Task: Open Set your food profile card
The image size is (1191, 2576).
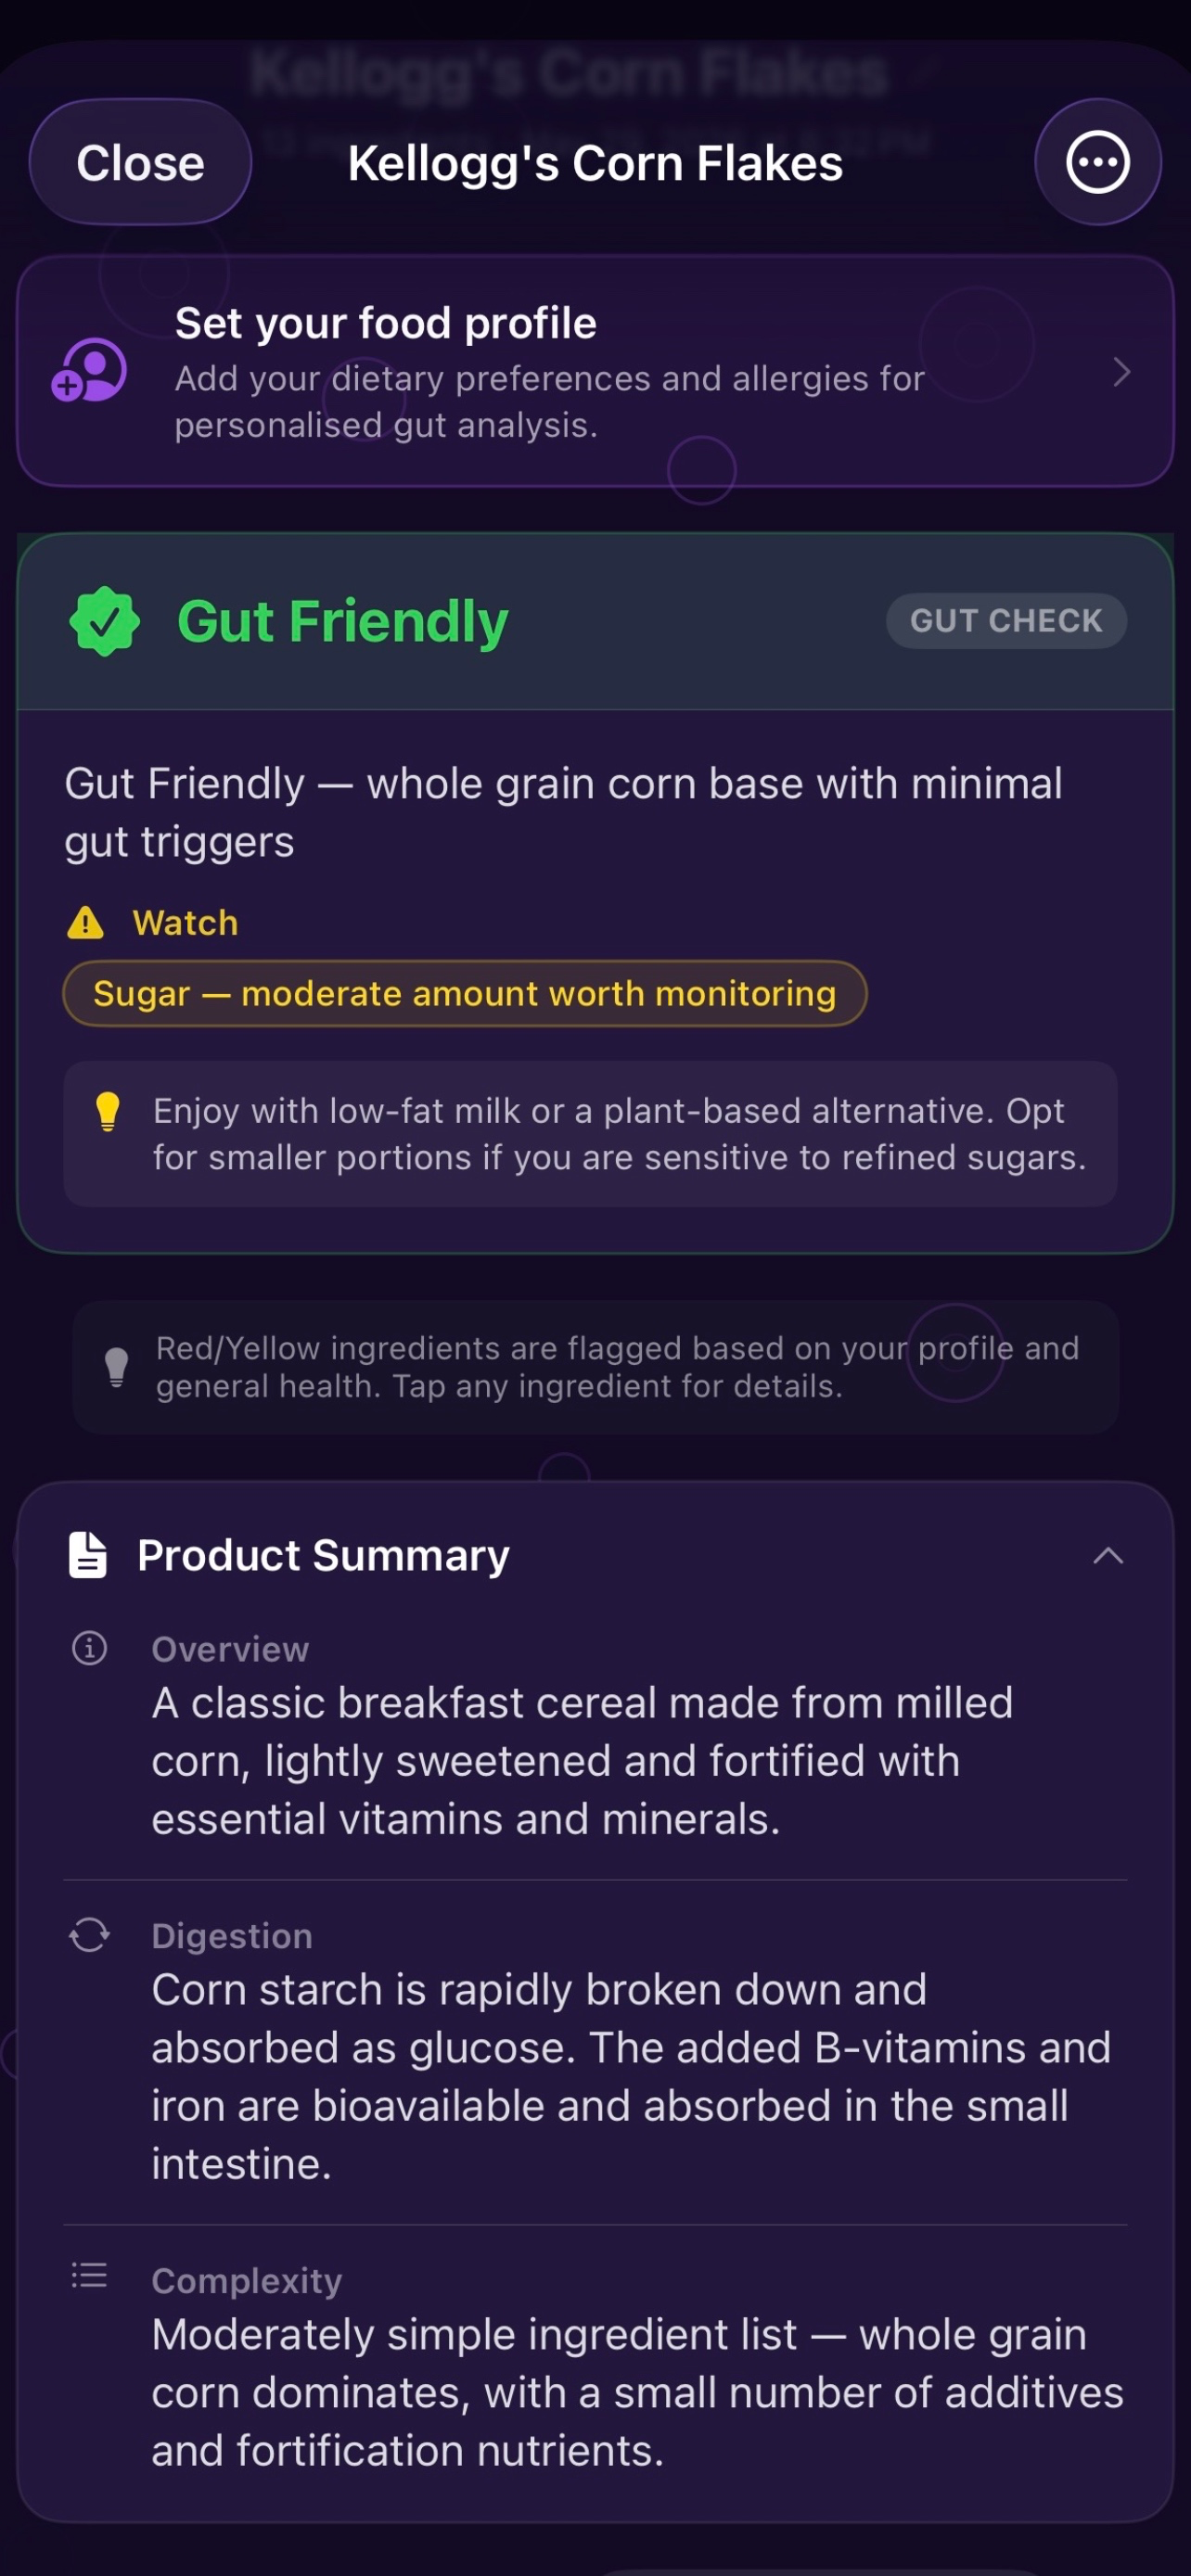Action: tap(595, 371)
